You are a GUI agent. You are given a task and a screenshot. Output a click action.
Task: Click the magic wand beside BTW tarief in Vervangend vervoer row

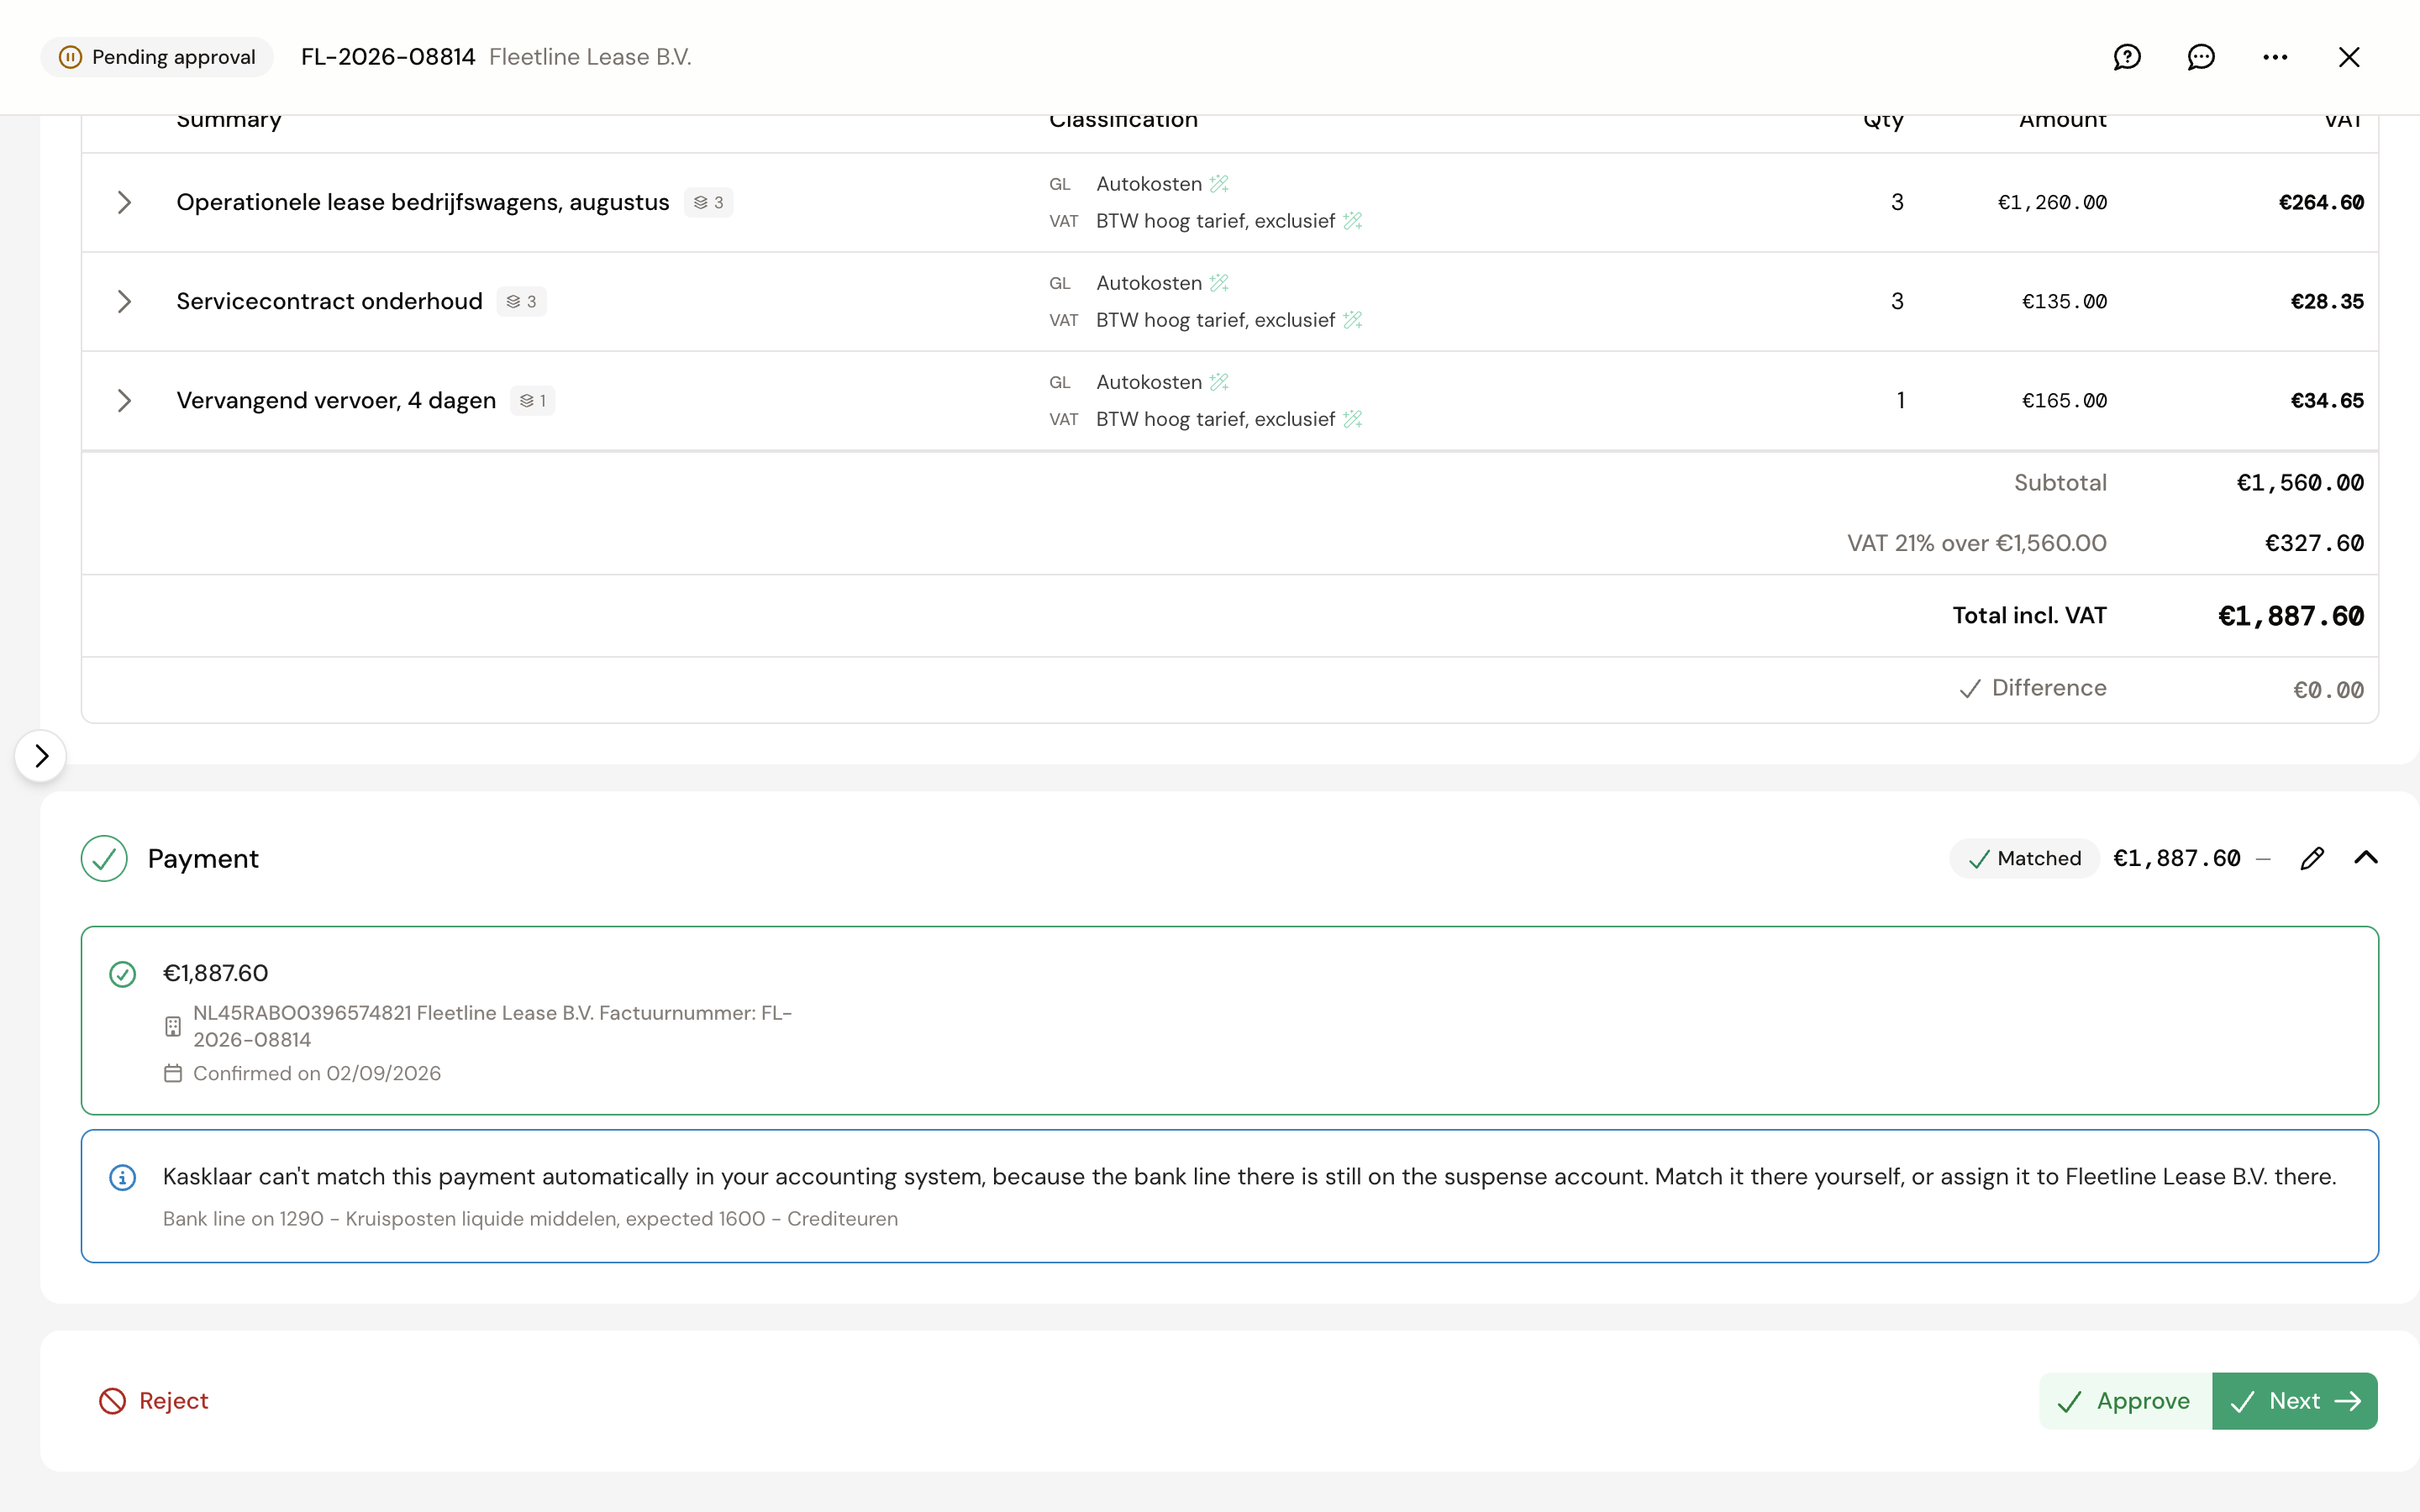[x=1352, y=419]
